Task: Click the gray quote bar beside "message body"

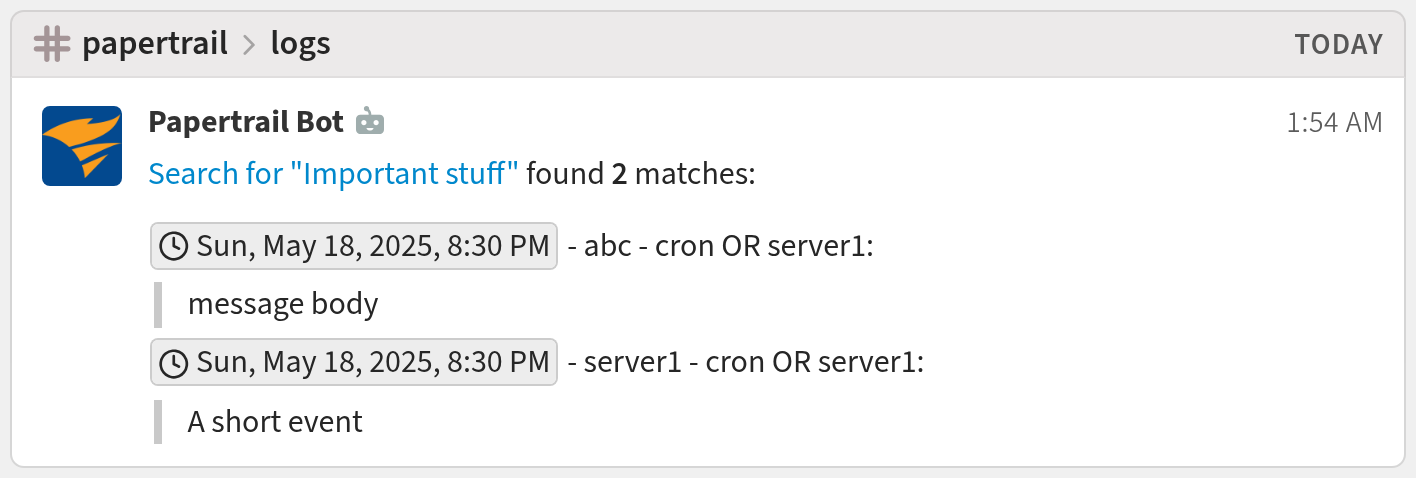Action: (x=158, y=304)
